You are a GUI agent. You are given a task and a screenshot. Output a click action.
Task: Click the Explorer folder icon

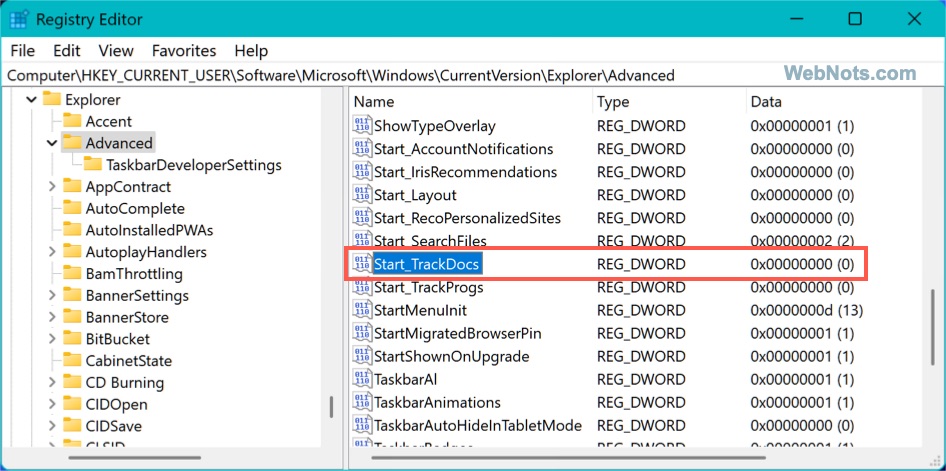coord(52,99)
